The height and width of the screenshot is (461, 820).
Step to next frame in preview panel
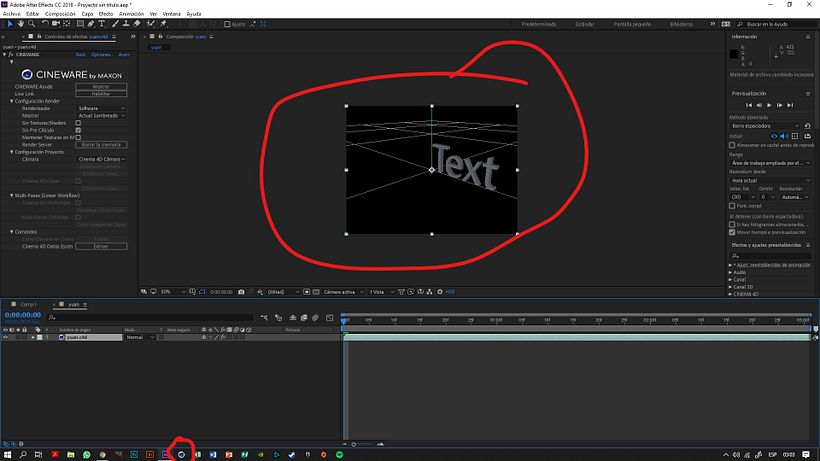[779, 105]
